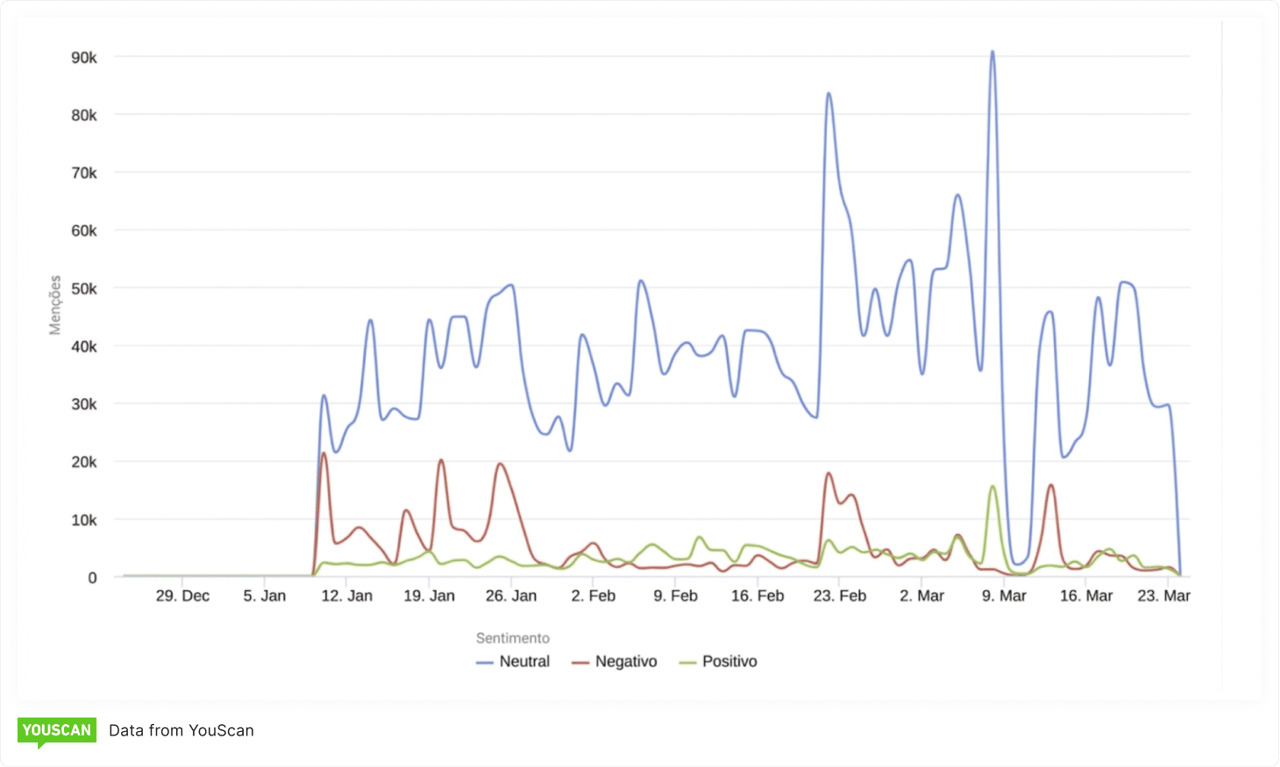Select the "16. Mar" x-axis date label

[1086, 596]
